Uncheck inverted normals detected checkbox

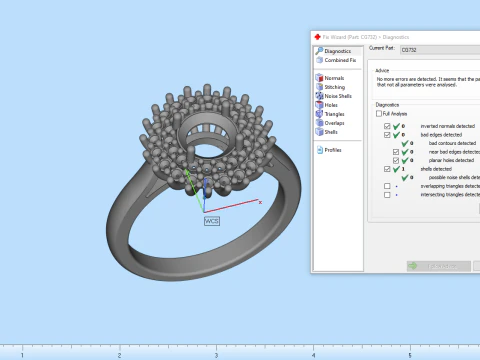coord(387,126)
